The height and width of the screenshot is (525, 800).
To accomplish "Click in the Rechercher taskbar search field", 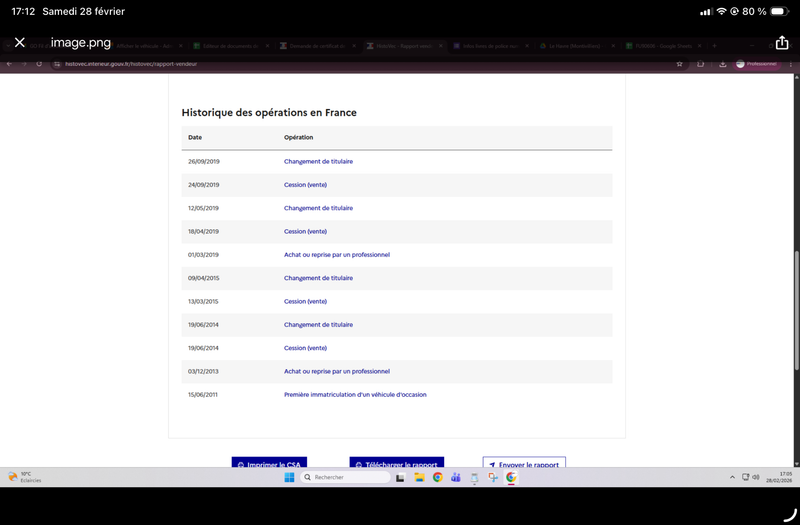I will [x=345, y=477].
